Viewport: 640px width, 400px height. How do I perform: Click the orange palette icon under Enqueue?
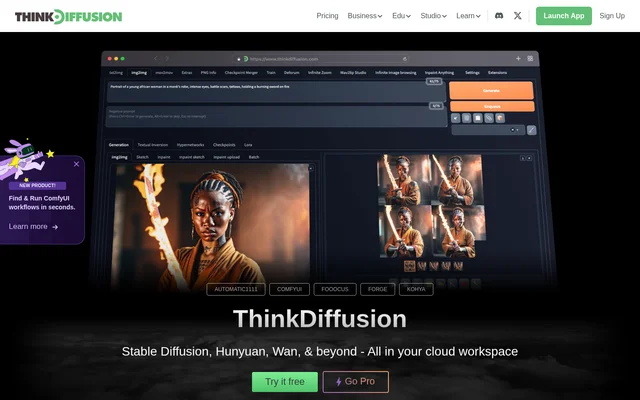(x=500, y=118)
